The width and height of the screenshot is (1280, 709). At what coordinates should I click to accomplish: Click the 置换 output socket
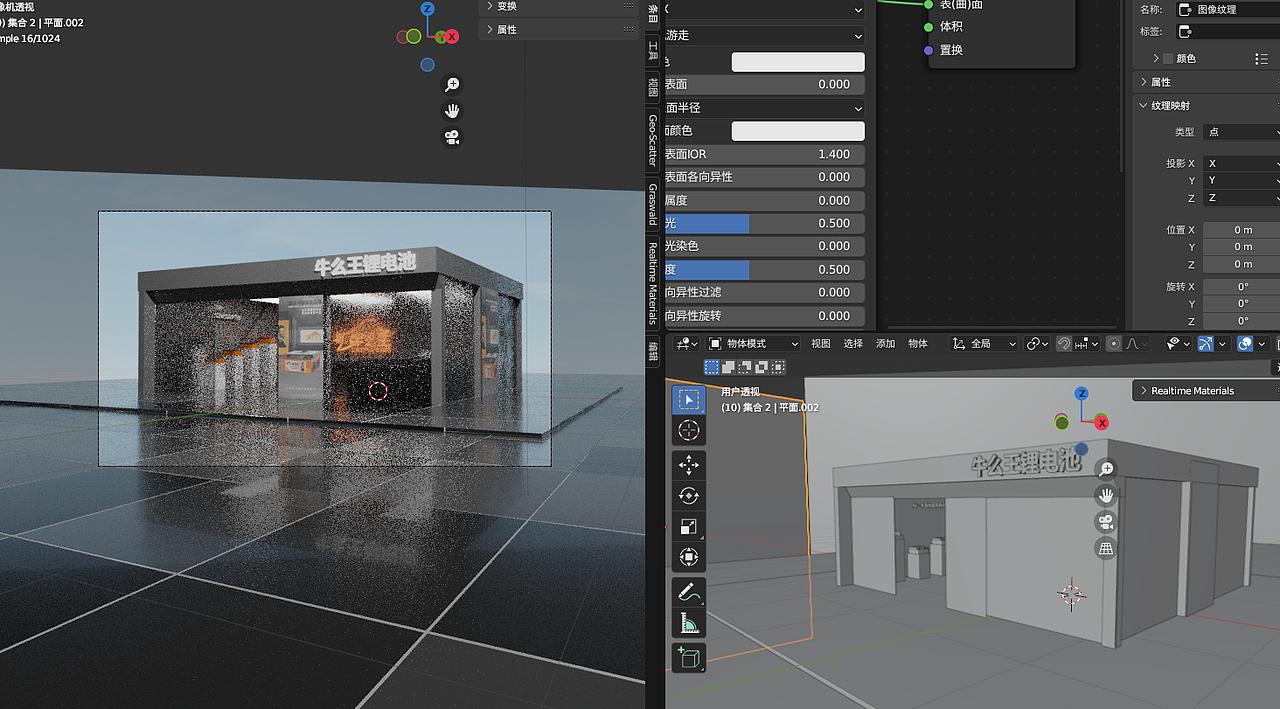929,50
